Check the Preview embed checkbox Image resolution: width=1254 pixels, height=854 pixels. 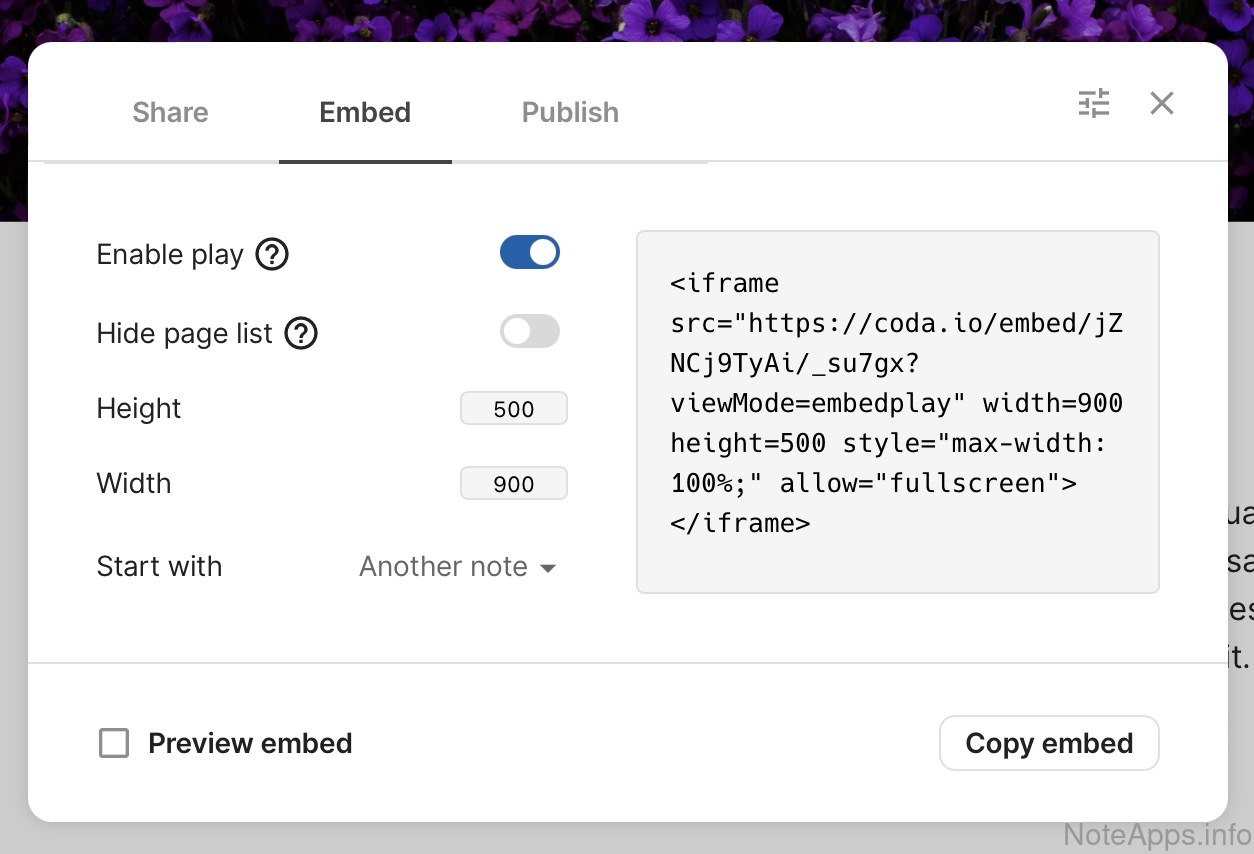(114, 743)
